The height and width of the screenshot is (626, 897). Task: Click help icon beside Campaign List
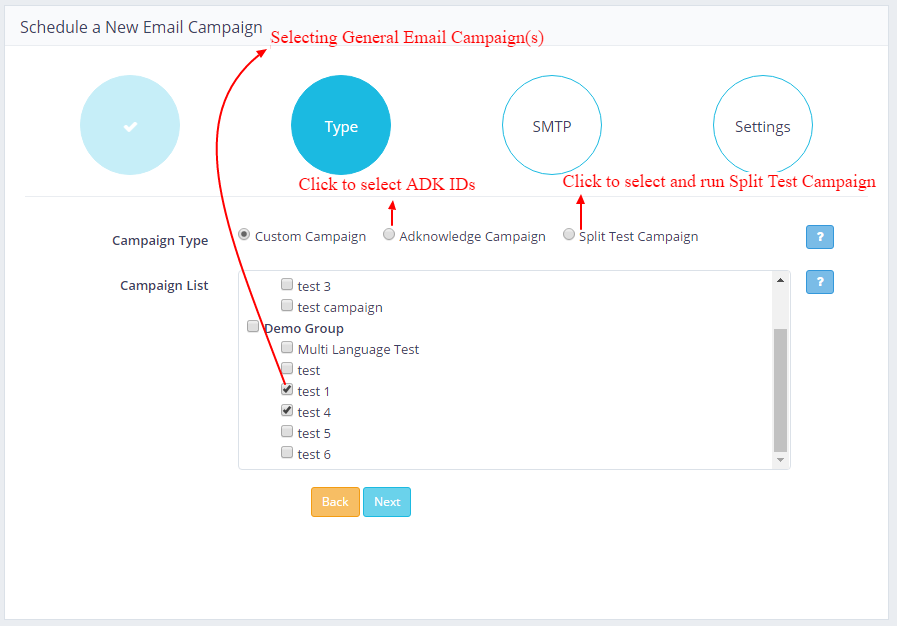click(x=819, y=282)
